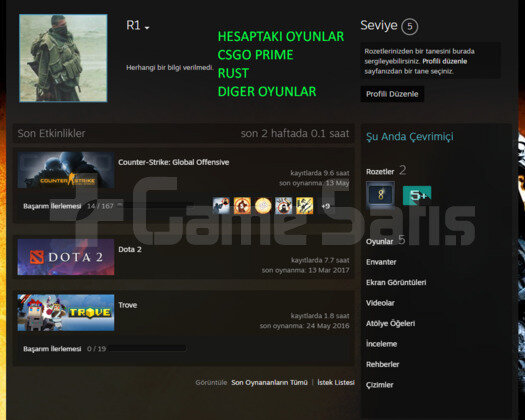Click CS:GO achievement progress bar 14 / 167
The width and height of the screenshot is (525, 420).
[156, 206]
